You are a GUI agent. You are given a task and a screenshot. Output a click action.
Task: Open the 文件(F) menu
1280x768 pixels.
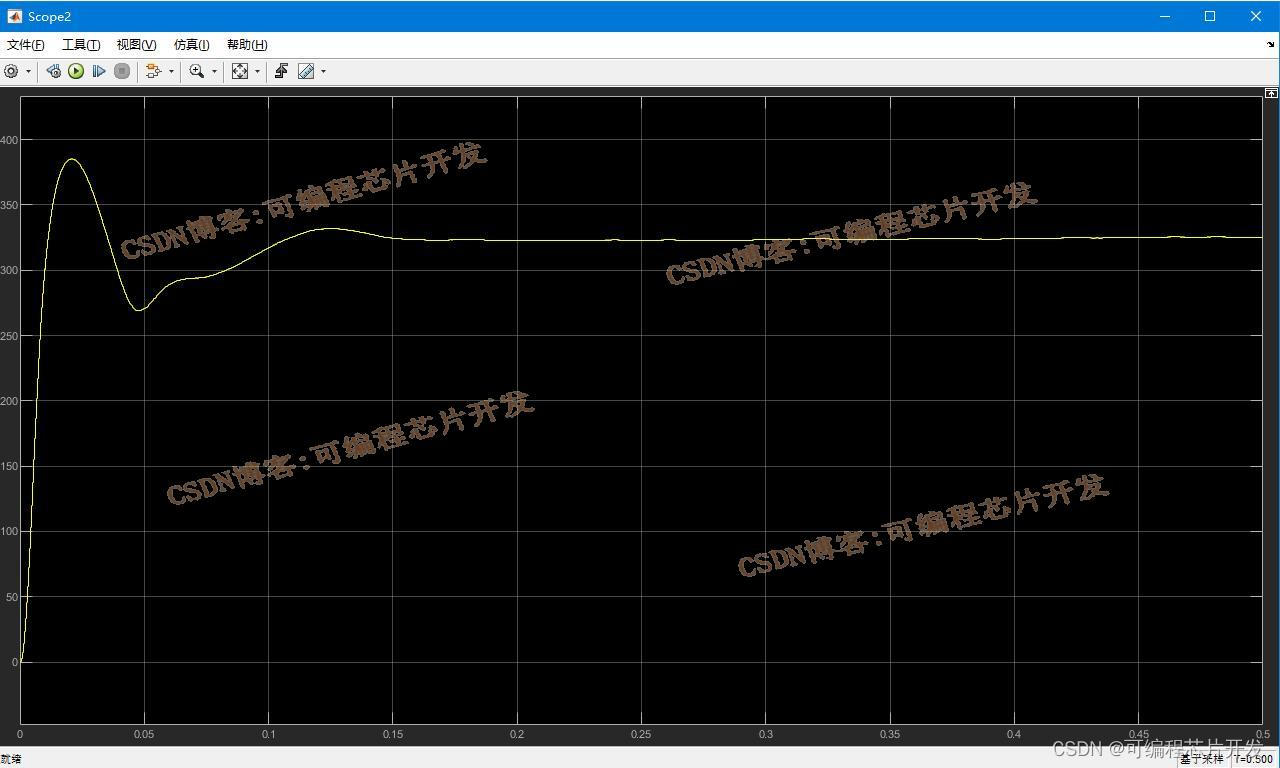[26, 45]
